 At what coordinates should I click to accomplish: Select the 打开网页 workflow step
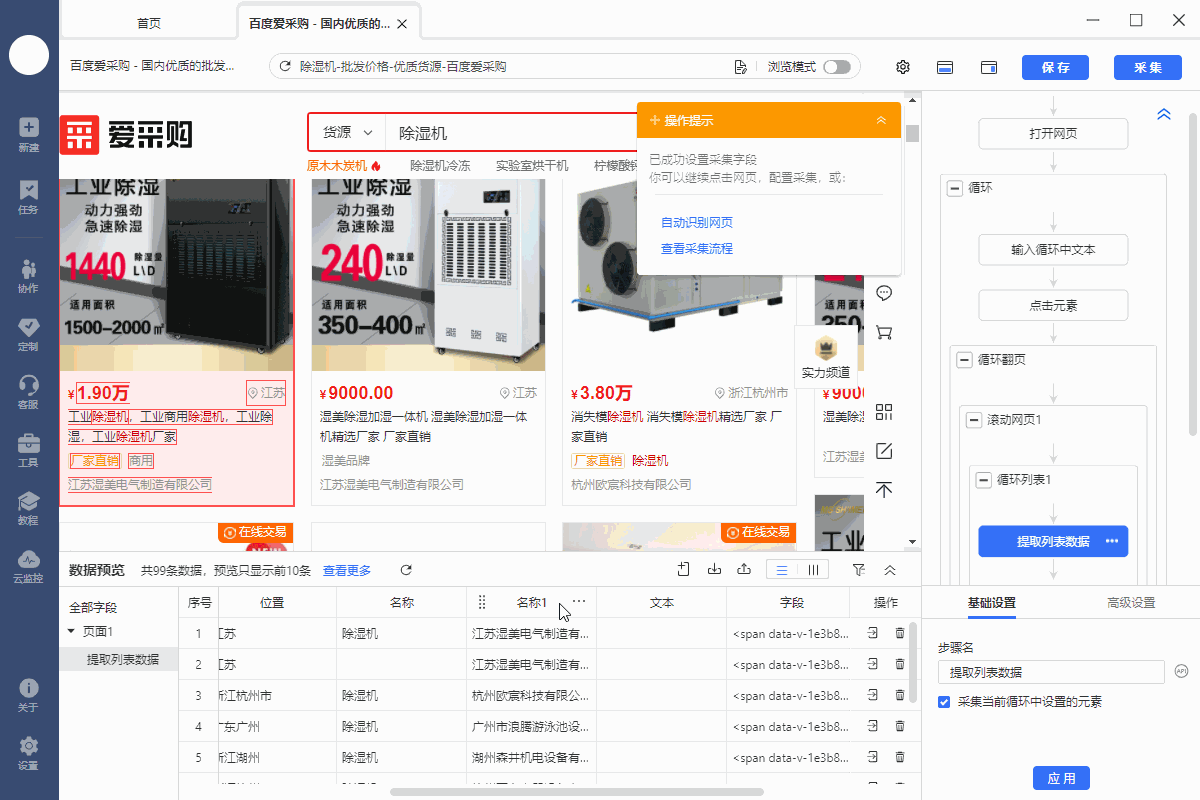pyautogui.click(x=1053, y=133)
